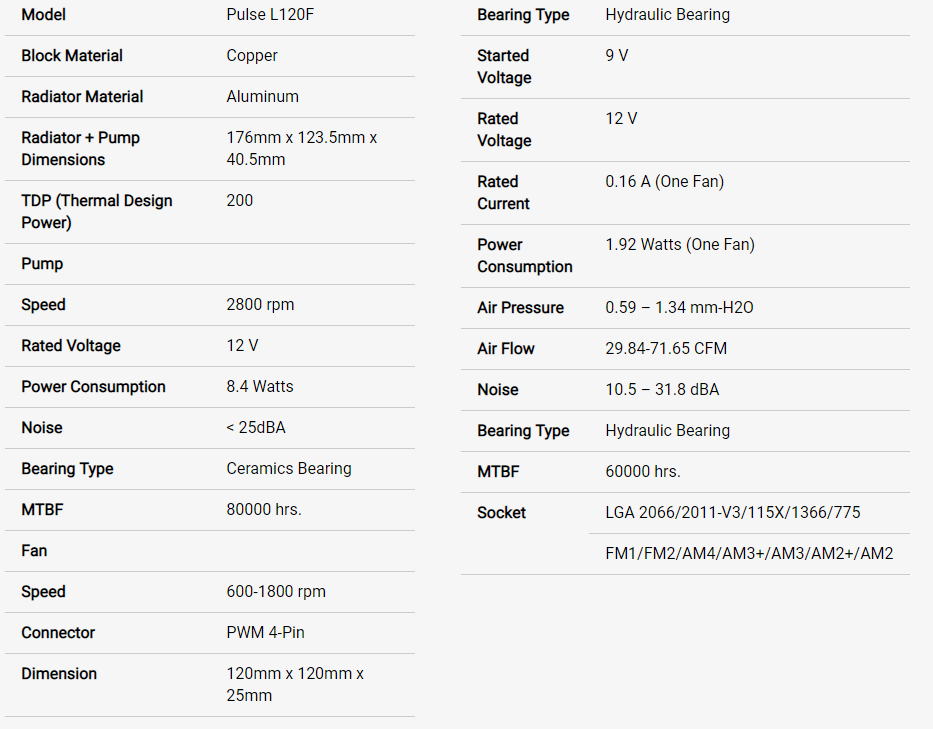Click the Started Voltage 9 V value
Viewport: 933px width, 729px height.
tap(616, 56)
